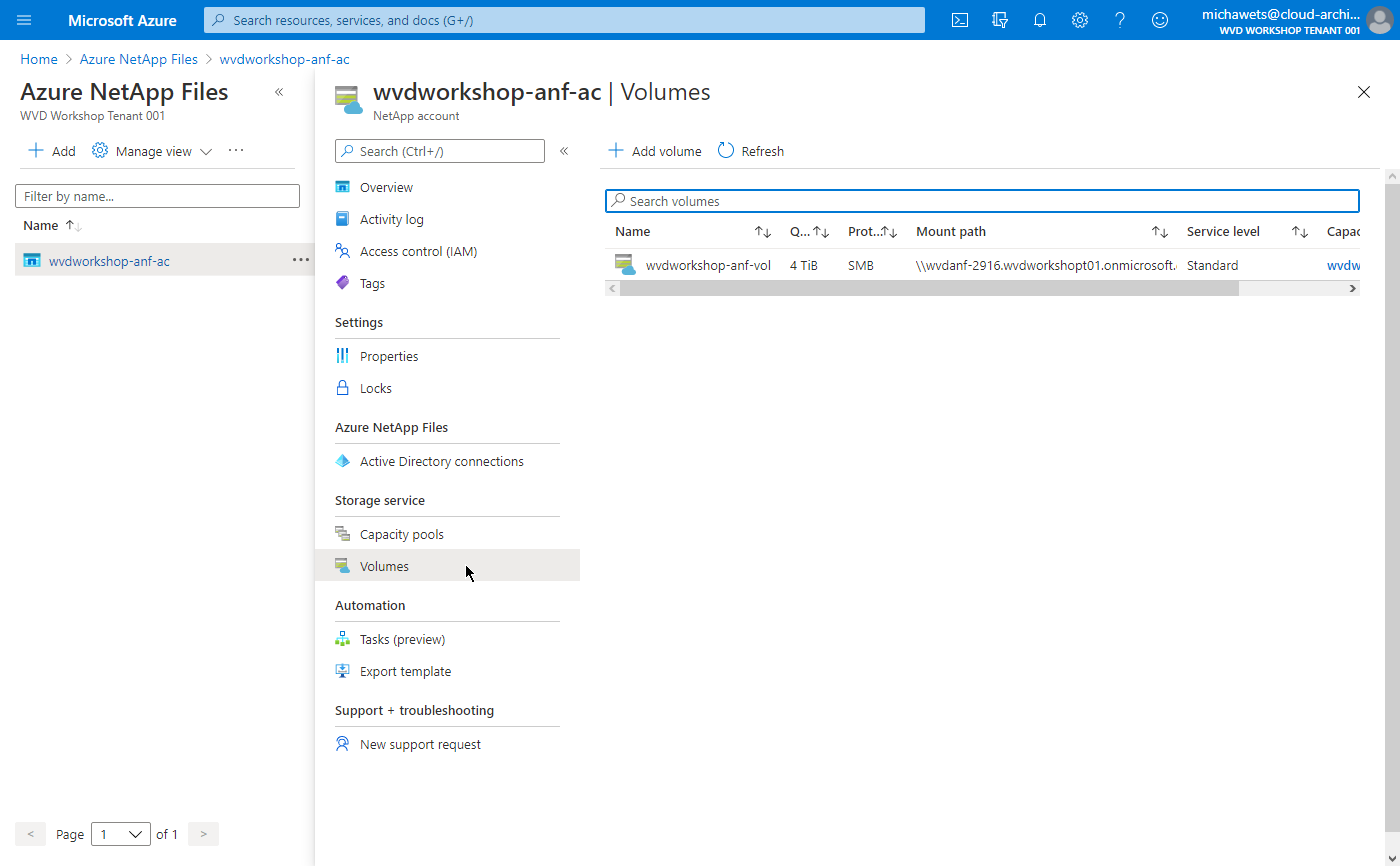
Task: Open portal settings gear
Action: tap(1080, 20)
